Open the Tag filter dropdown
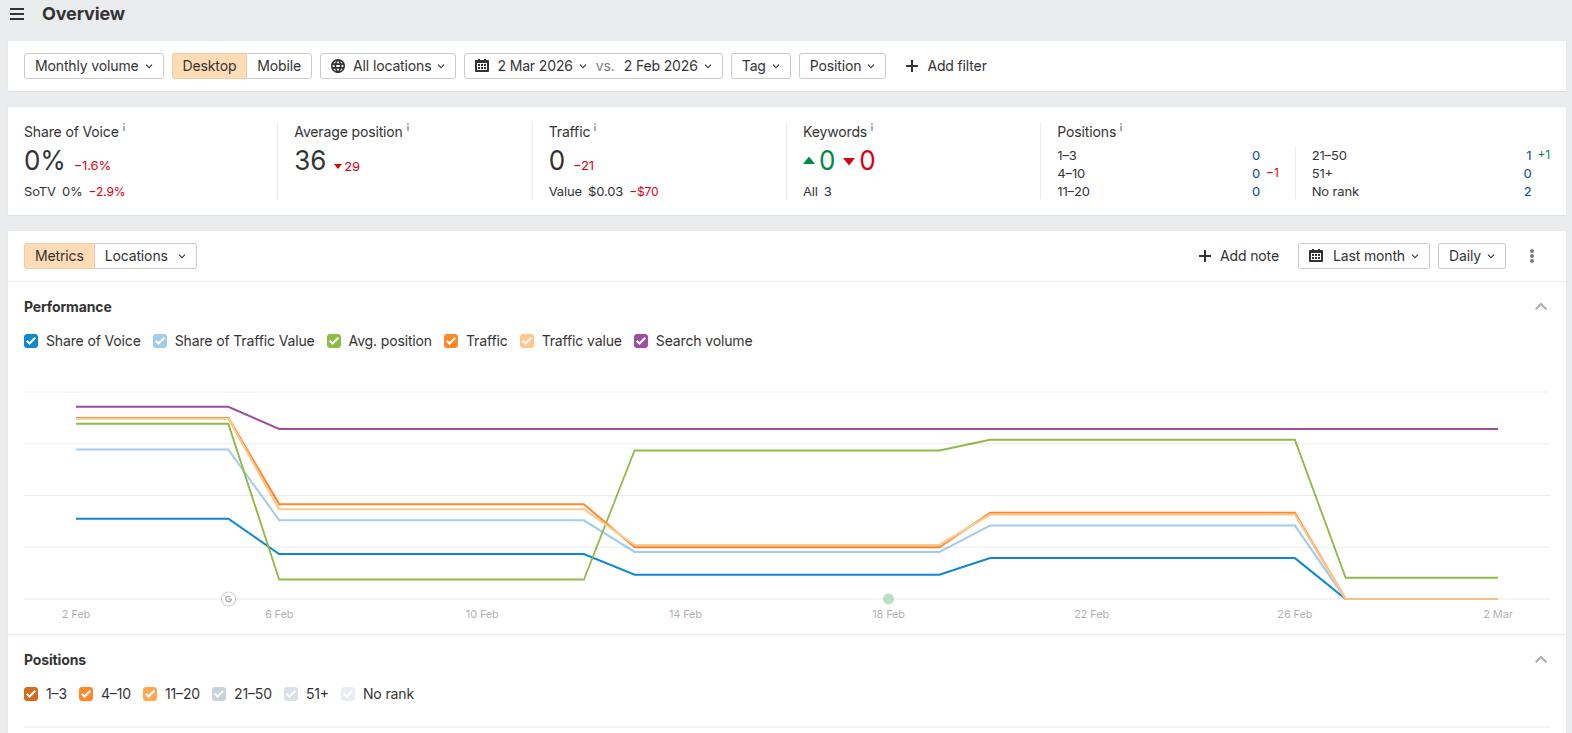Screen dimensions: 1572x733 [761, 66]
